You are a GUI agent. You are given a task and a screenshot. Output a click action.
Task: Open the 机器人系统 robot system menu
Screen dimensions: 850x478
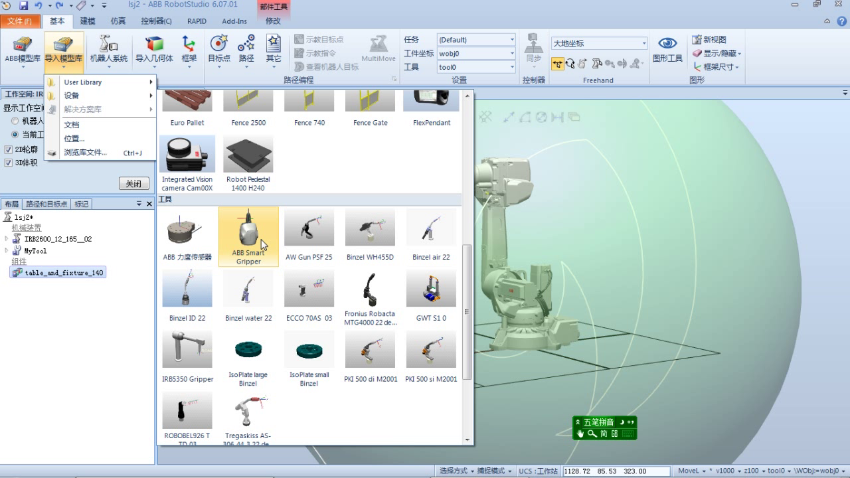click(108, 50)
